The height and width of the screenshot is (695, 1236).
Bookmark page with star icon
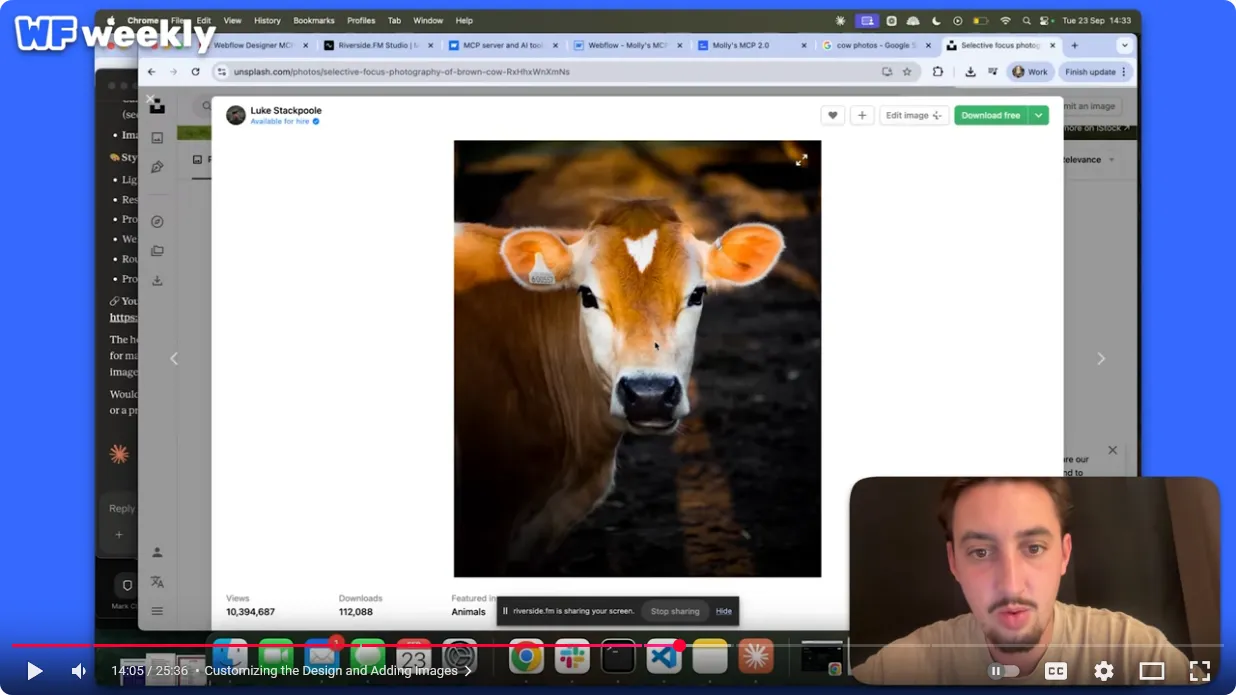point(907,72)
